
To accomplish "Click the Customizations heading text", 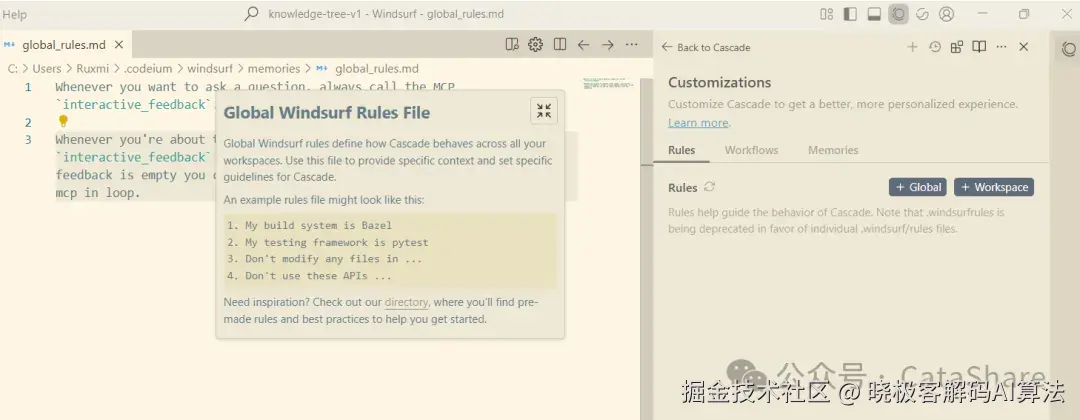I will pos(719,83).
